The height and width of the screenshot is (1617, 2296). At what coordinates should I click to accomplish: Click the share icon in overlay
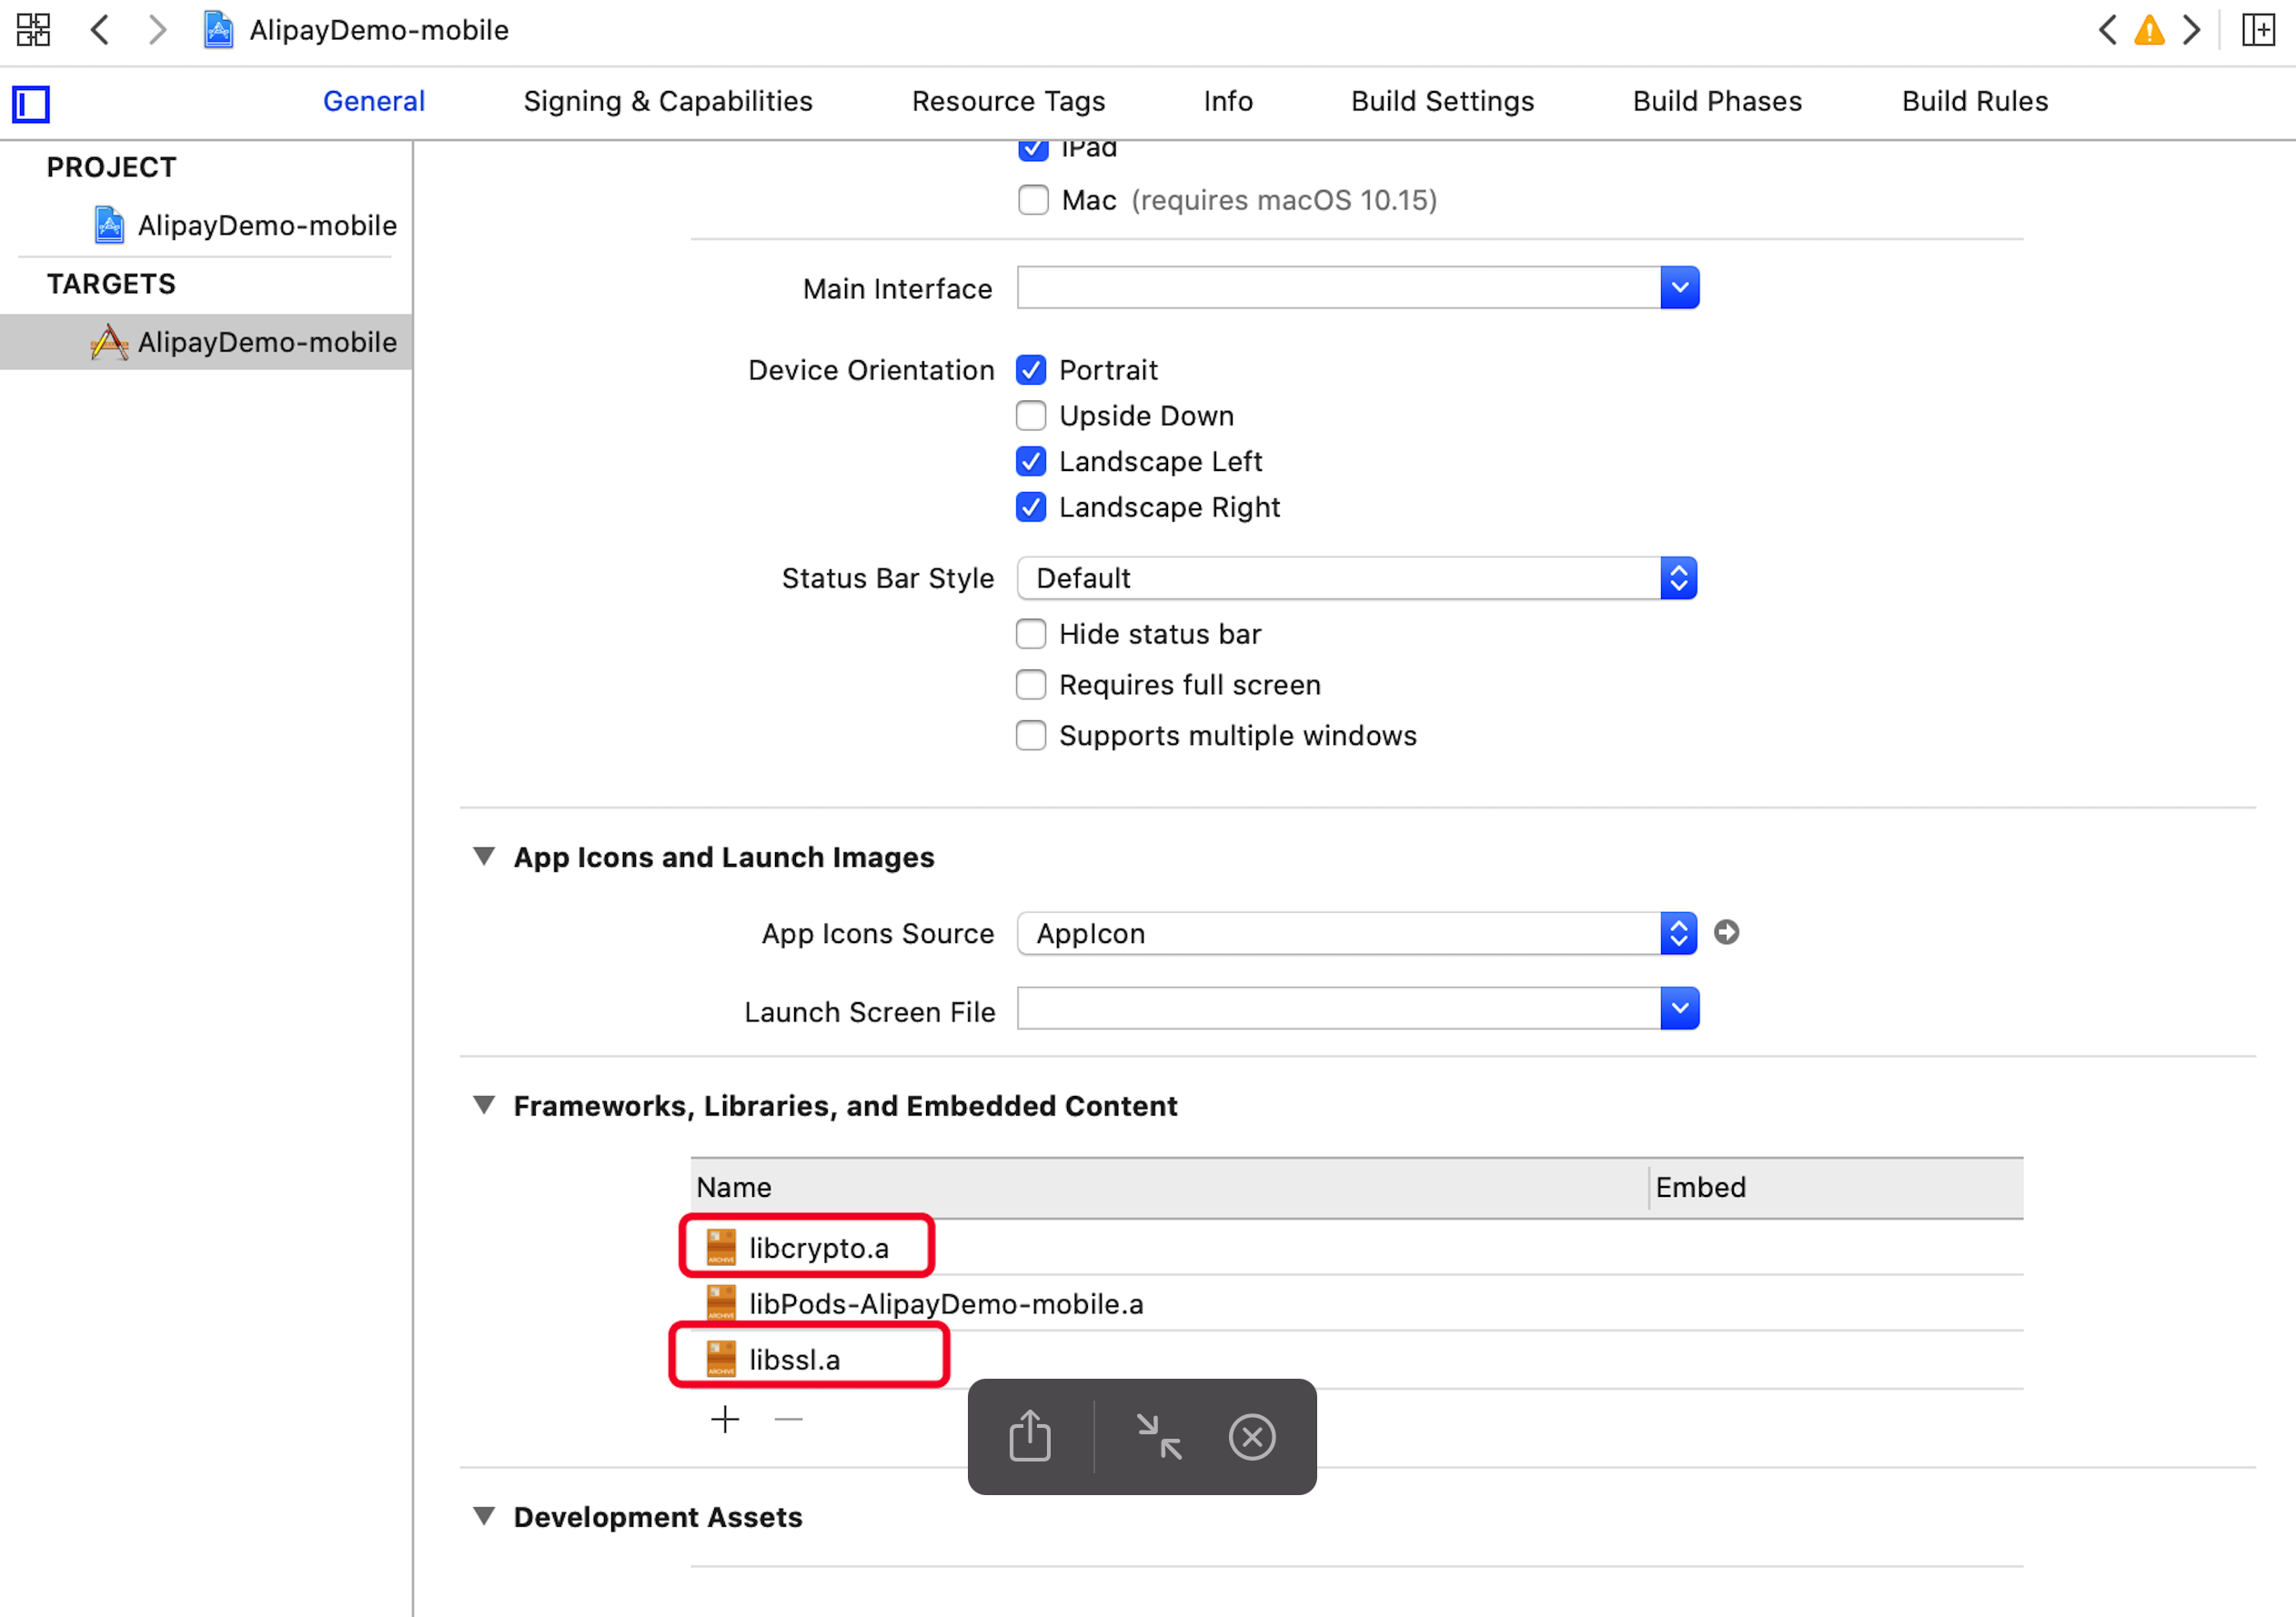pos(1030,1437)
